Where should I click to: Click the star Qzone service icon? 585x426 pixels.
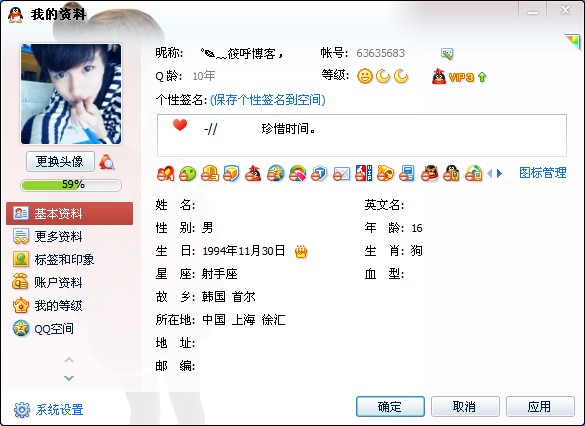(275, 174)
